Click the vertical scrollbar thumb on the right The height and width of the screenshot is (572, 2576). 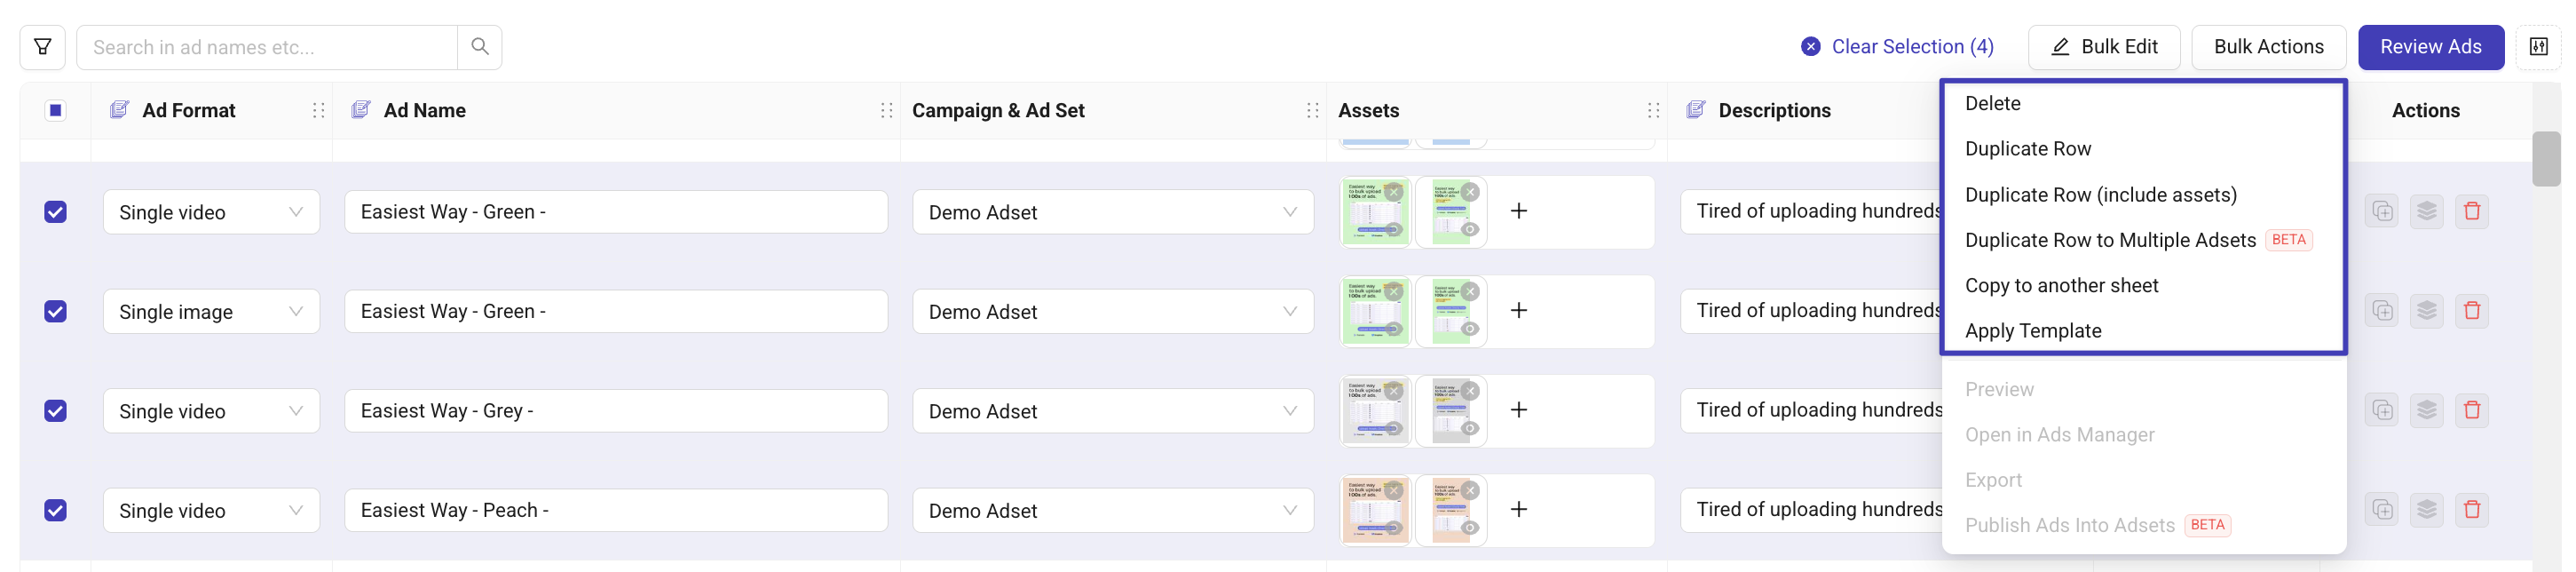click(x=2545, y=159)
